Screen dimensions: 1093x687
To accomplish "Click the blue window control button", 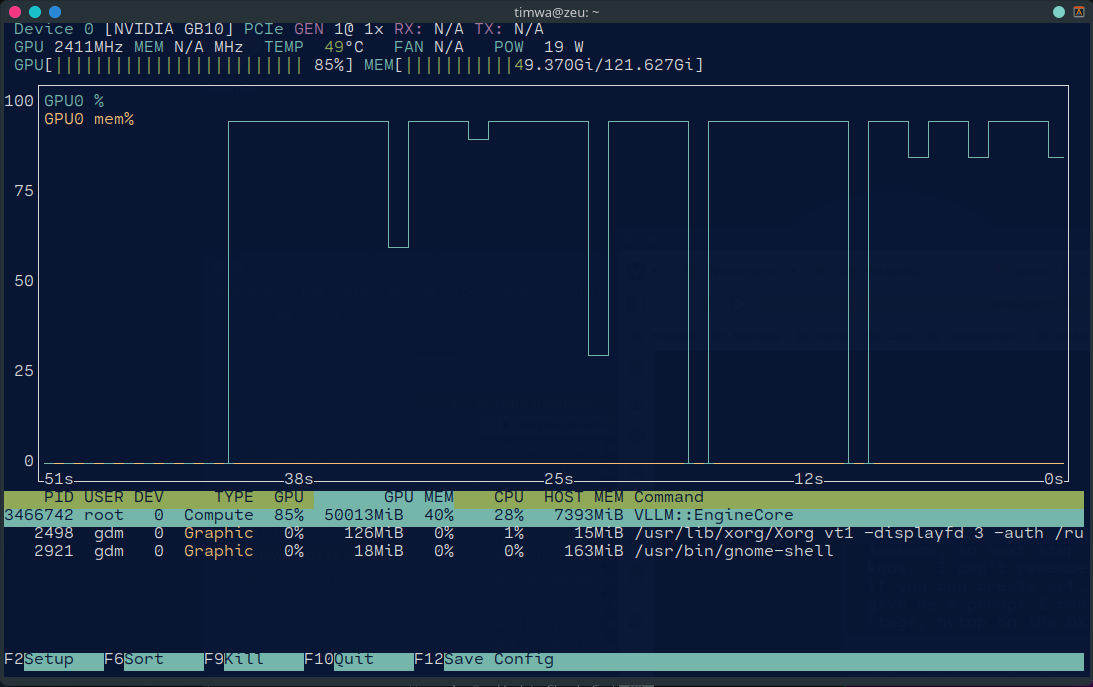I will [55, 12].
